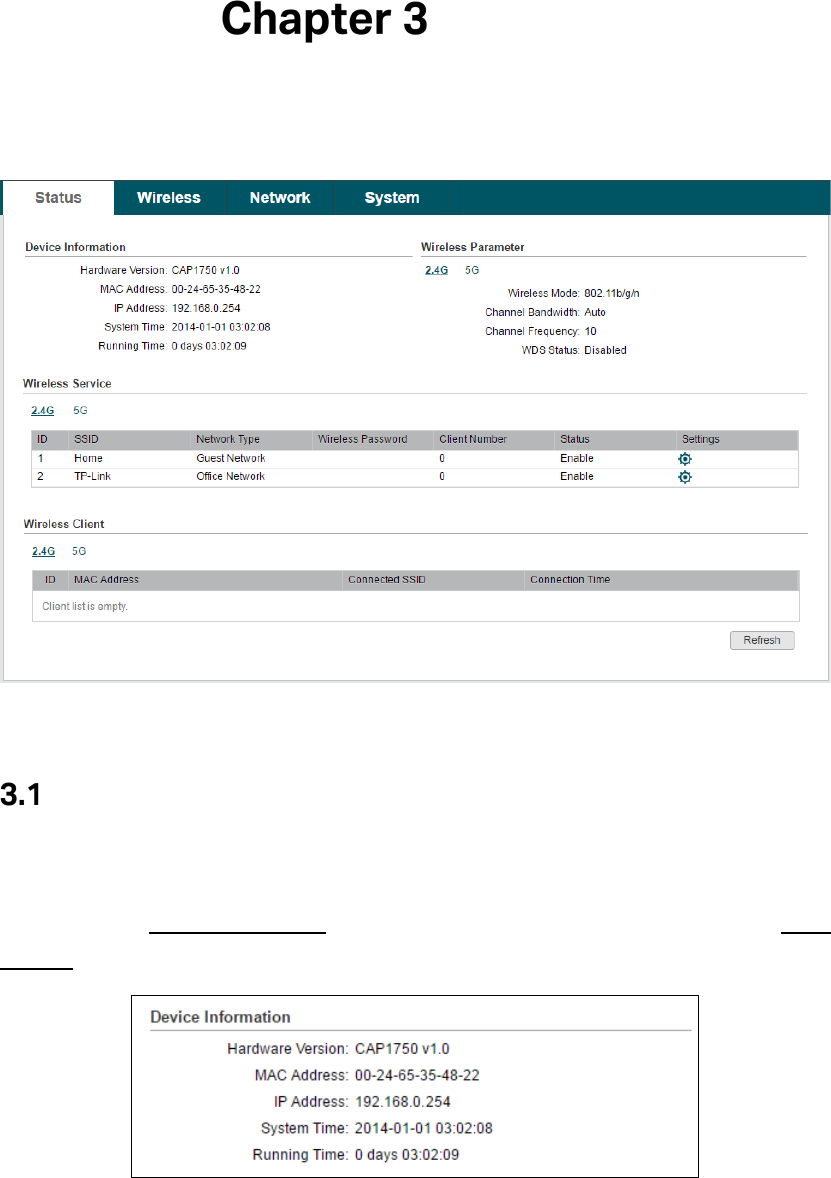Viewport: 831px width, 1178px height.
Task: Select 5G under Wireless Service
Action: tap(80, 410)
